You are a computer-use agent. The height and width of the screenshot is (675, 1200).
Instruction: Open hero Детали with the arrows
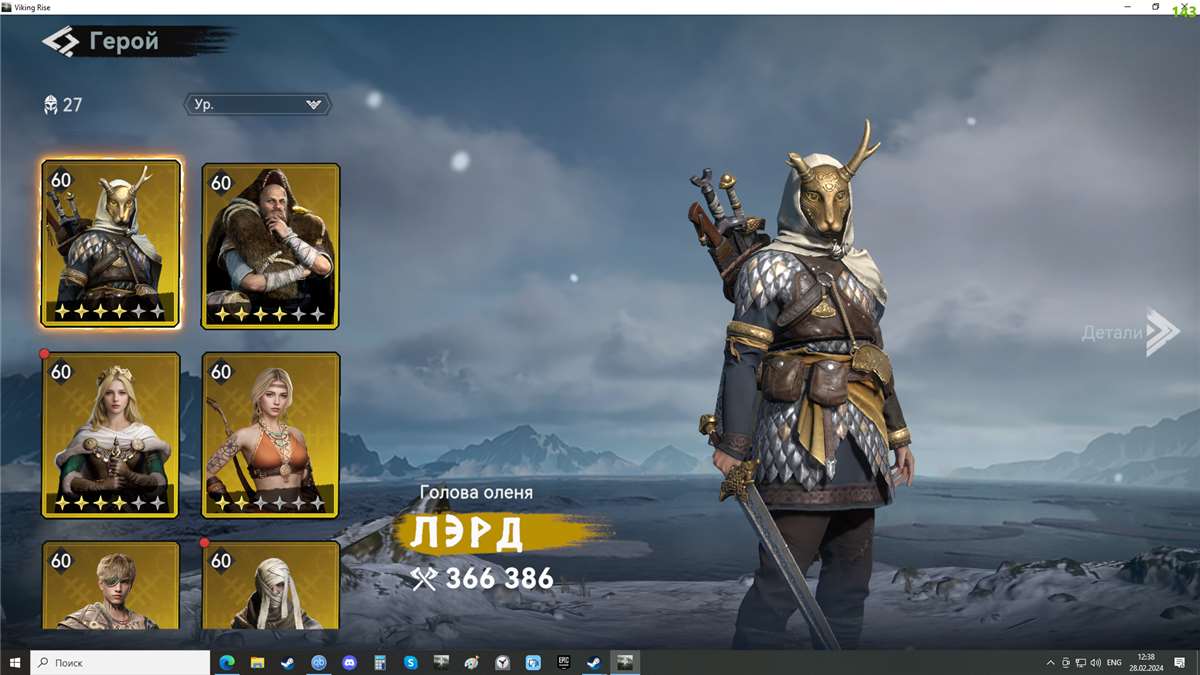(1131, 332)
